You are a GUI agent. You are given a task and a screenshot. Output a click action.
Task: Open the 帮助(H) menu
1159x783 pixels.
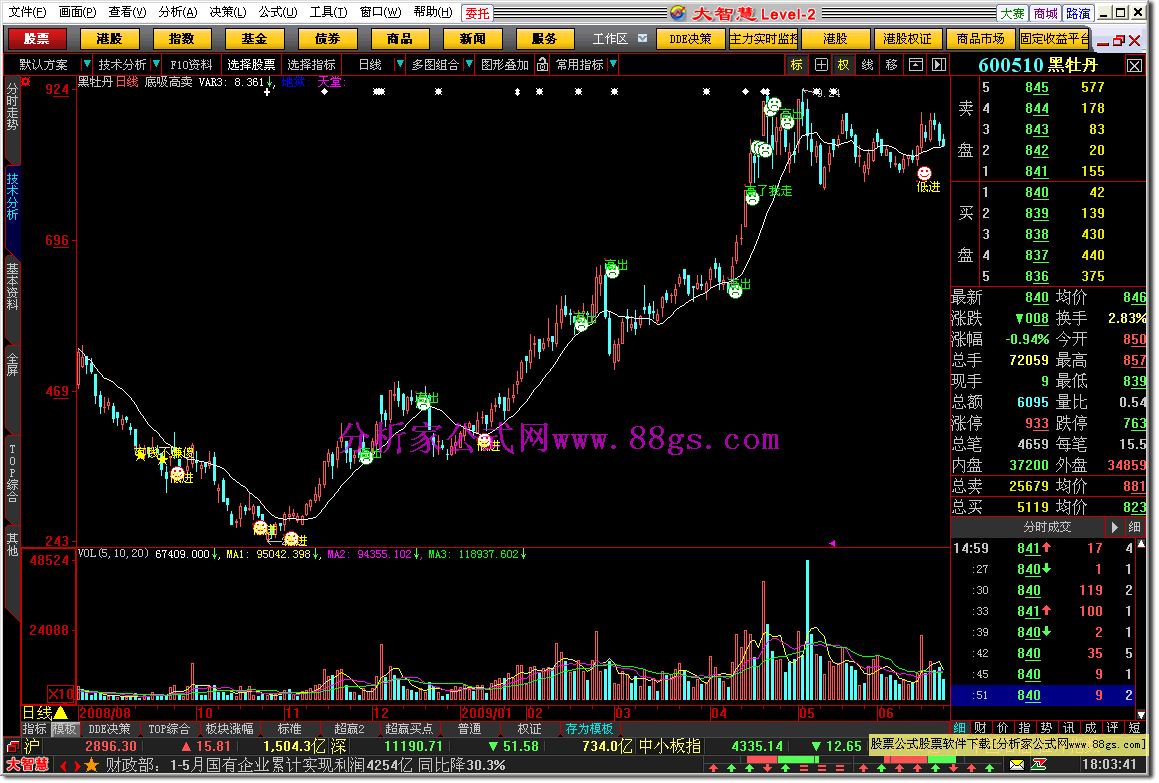click(x=433, y=13)
